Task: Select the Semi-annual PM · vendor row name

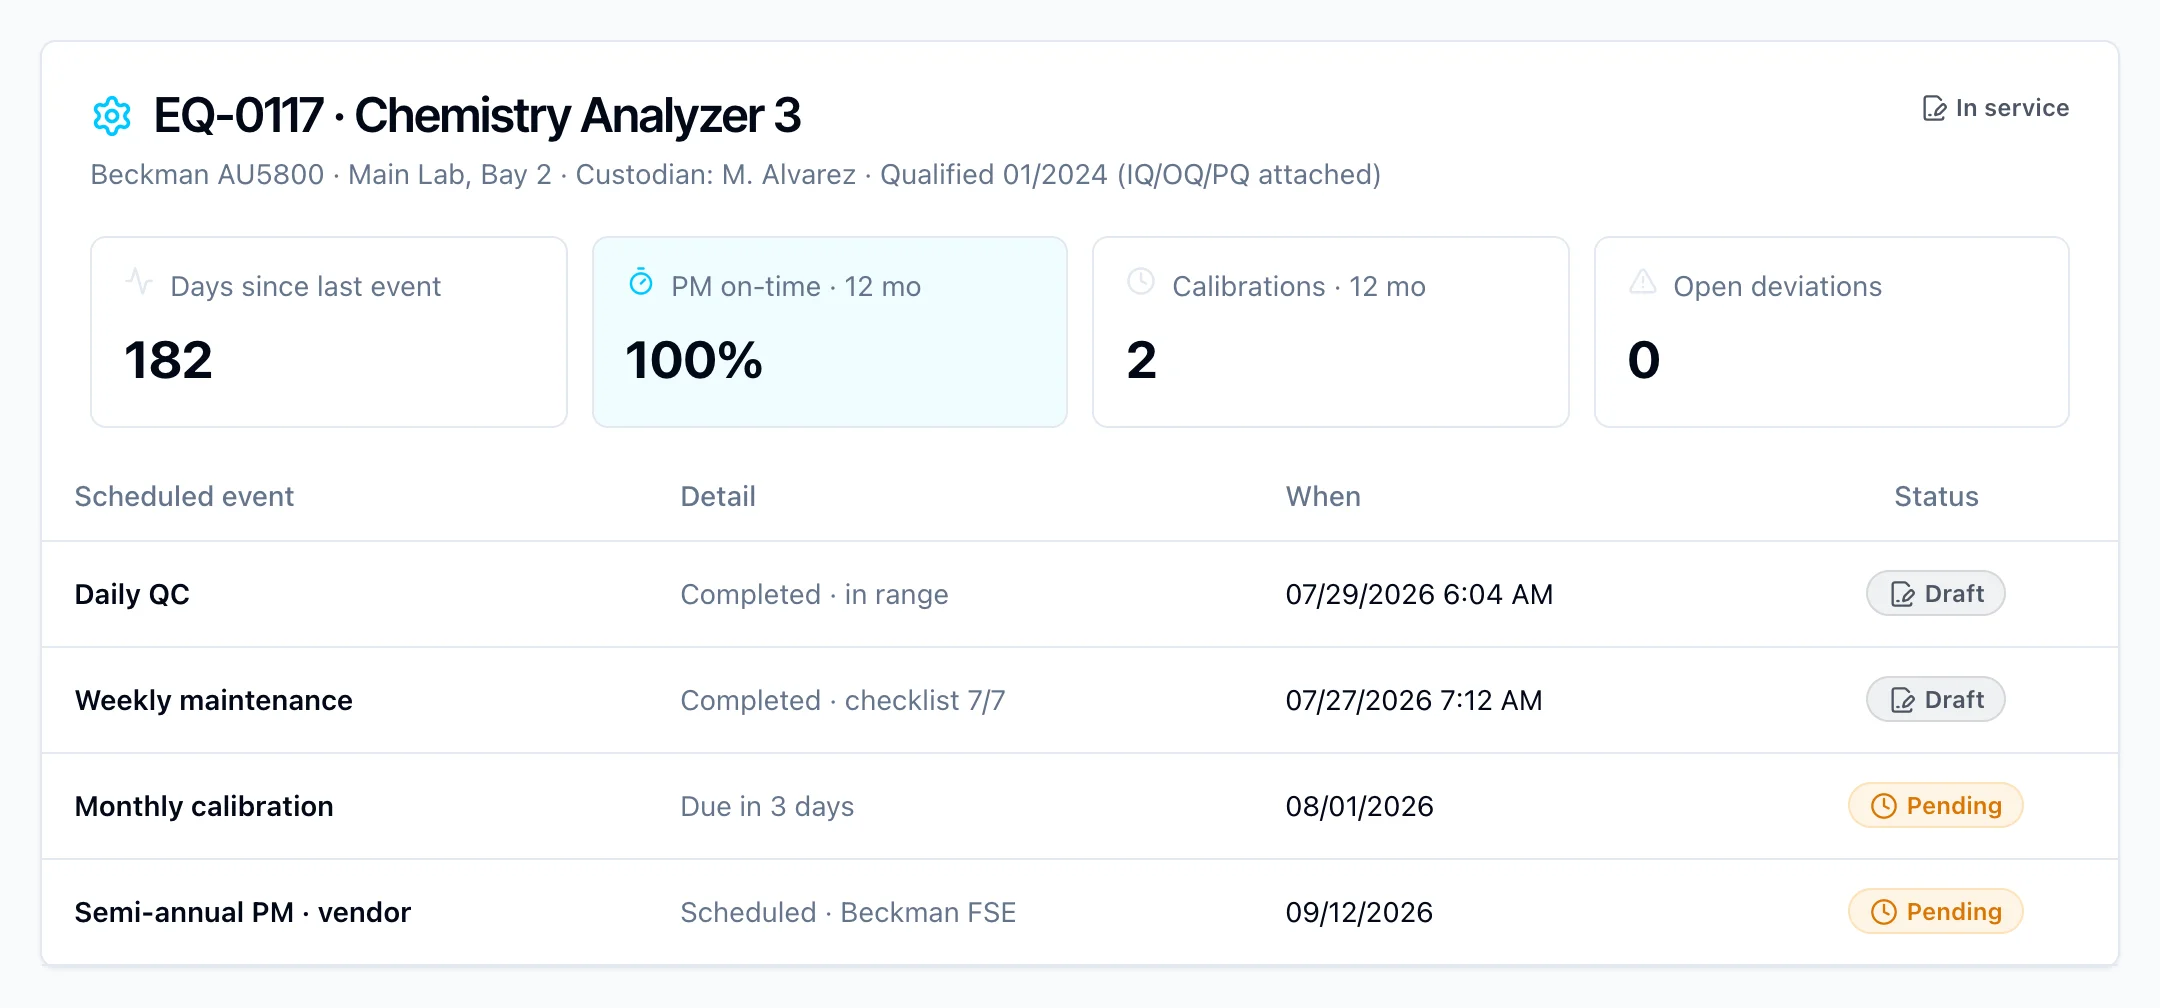Action: pos(243,913)
